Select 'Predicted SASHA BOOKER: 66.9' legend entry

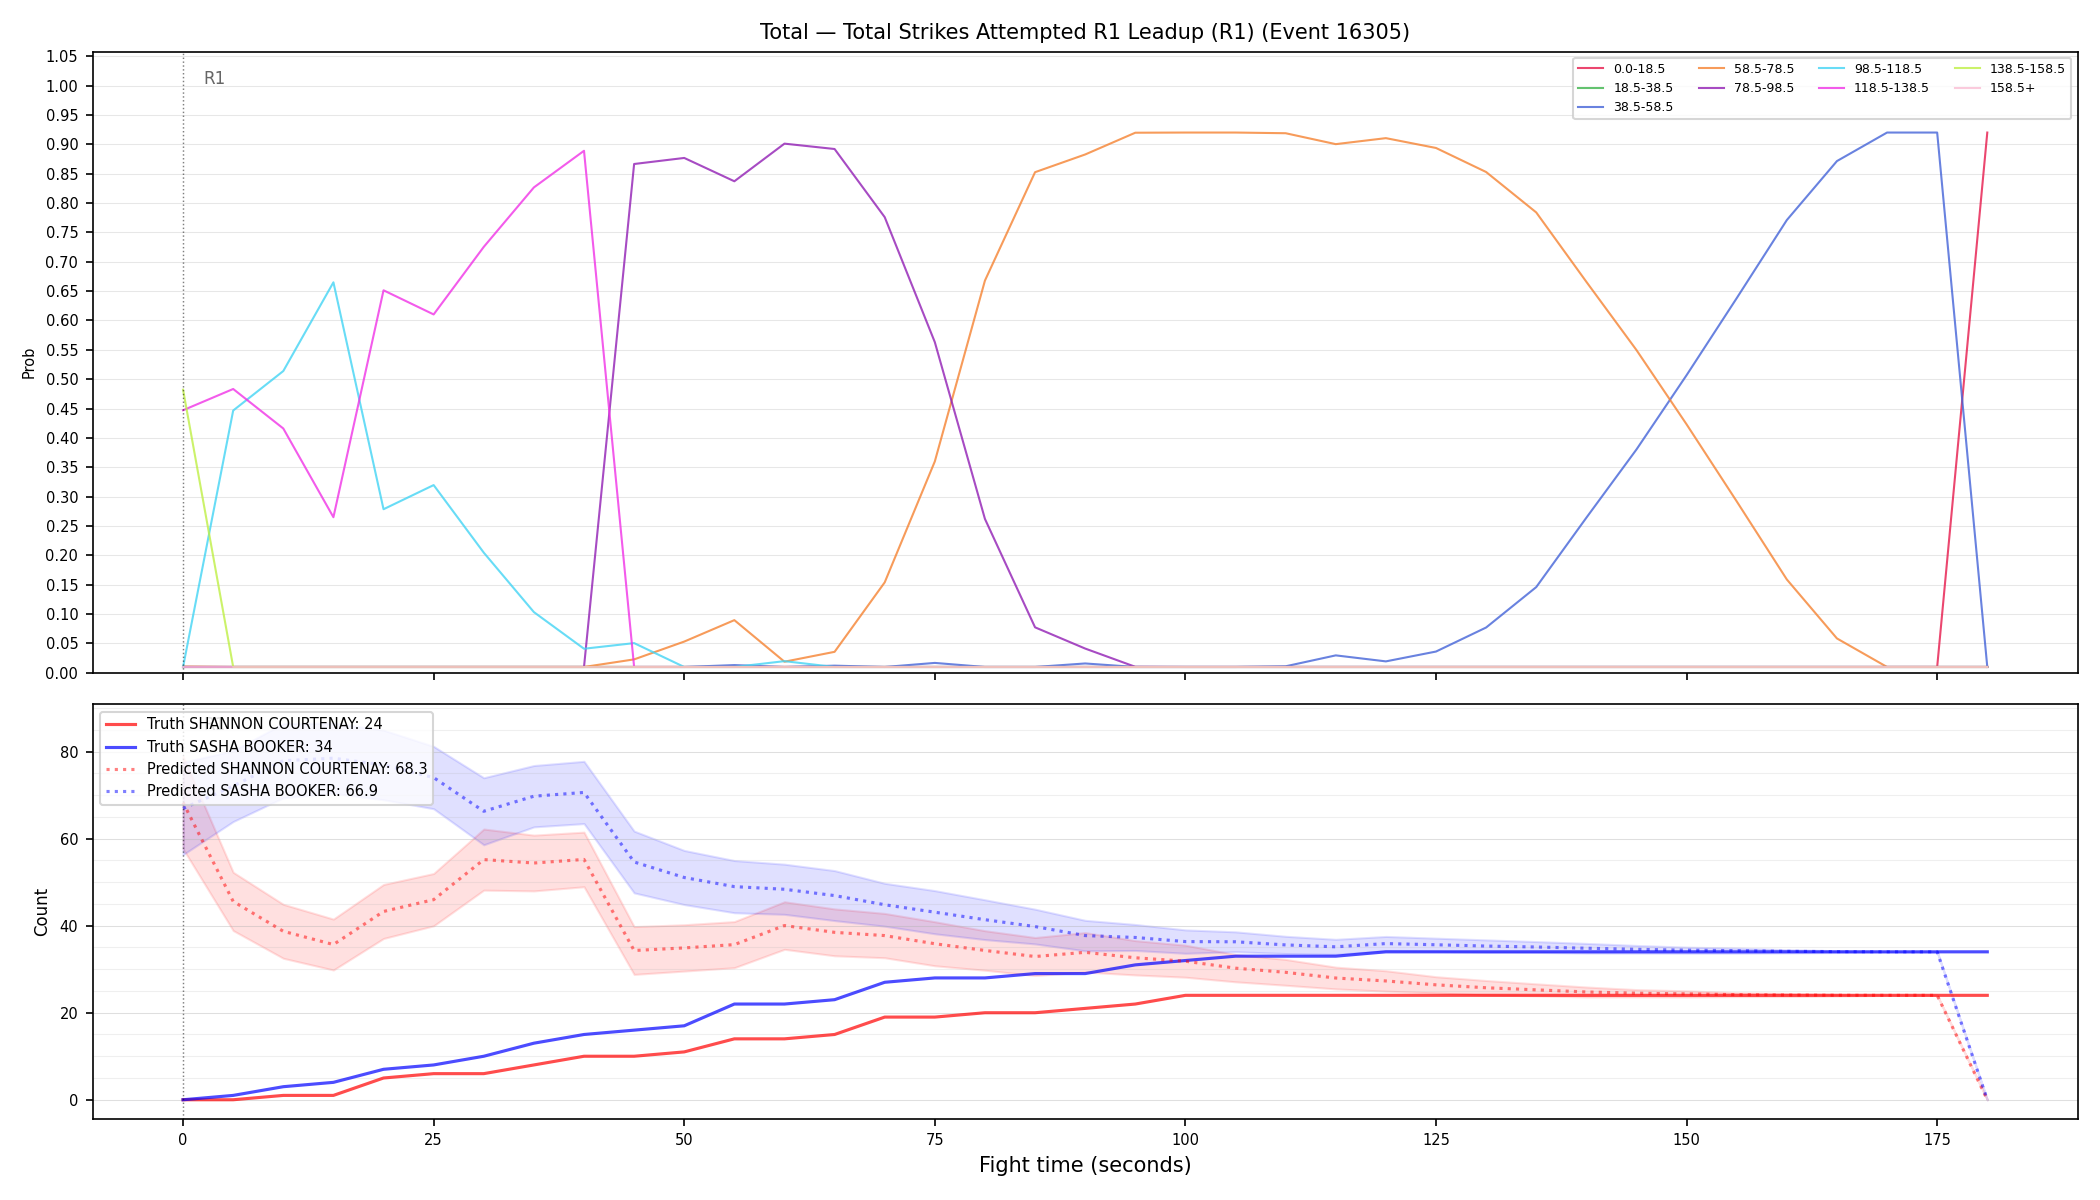[x=262, y=791]
